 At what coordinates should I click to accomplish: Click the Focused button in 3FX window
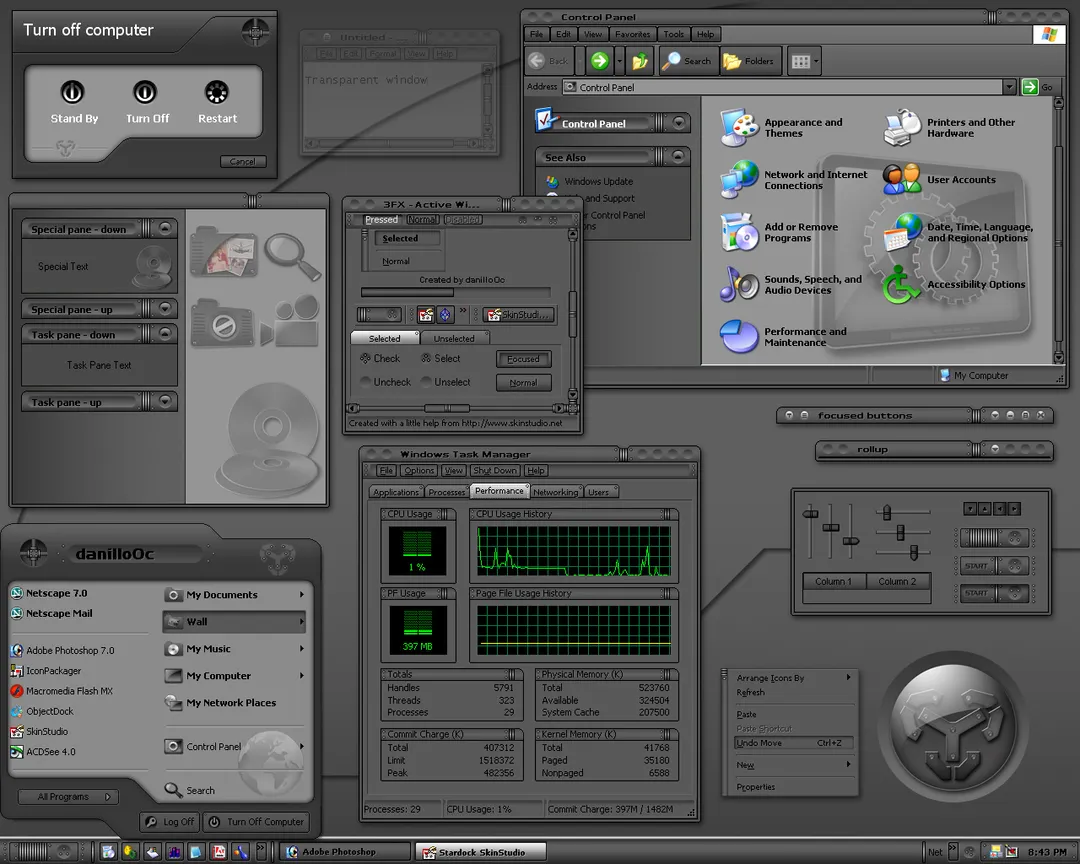(523, 359)
